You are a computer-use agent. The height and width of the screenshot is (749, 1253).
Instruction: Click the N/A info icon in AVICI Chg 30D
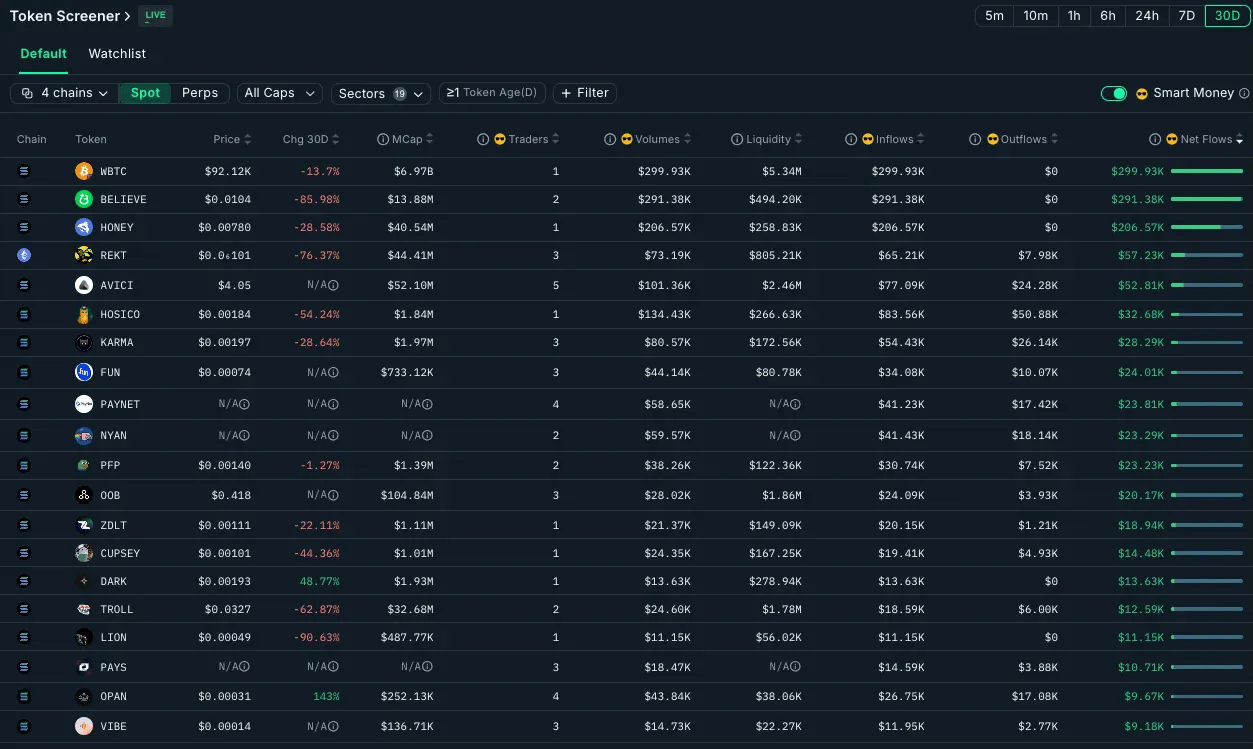click(334, 285)
